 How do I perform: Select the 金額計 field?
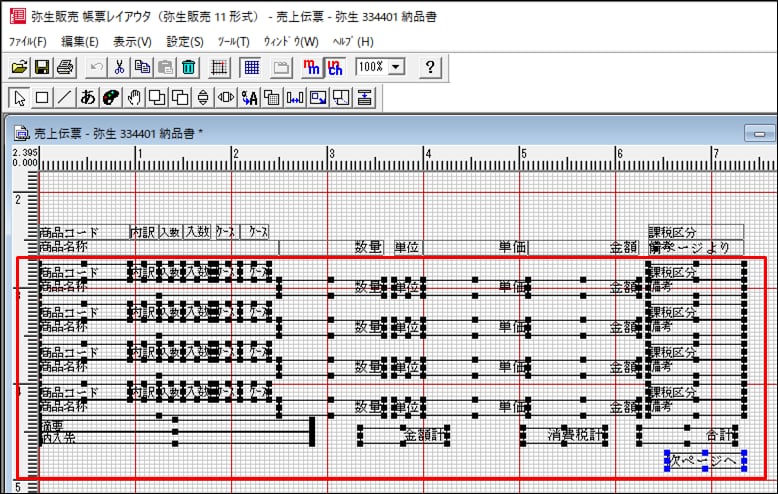[x=403, y=435]
